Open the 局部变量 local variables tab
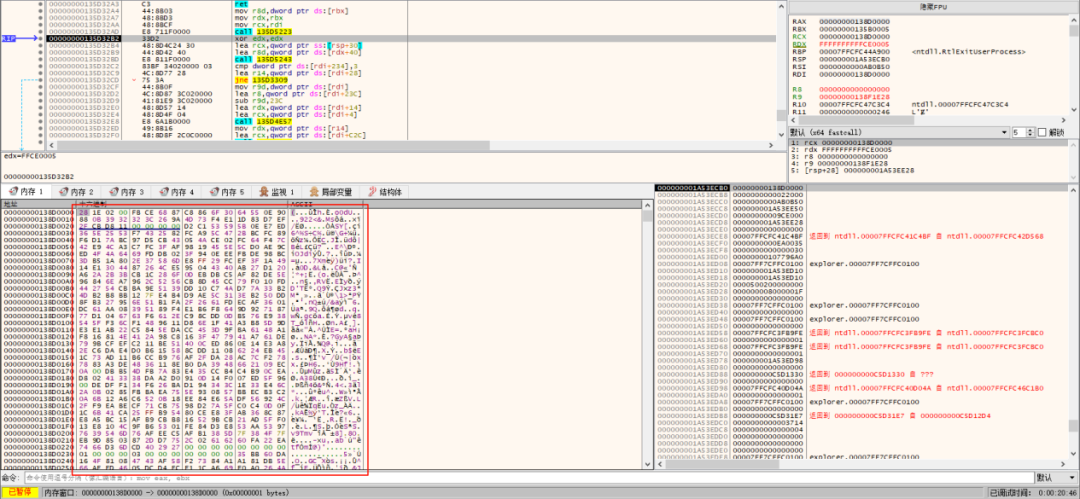 pos(333,192)
